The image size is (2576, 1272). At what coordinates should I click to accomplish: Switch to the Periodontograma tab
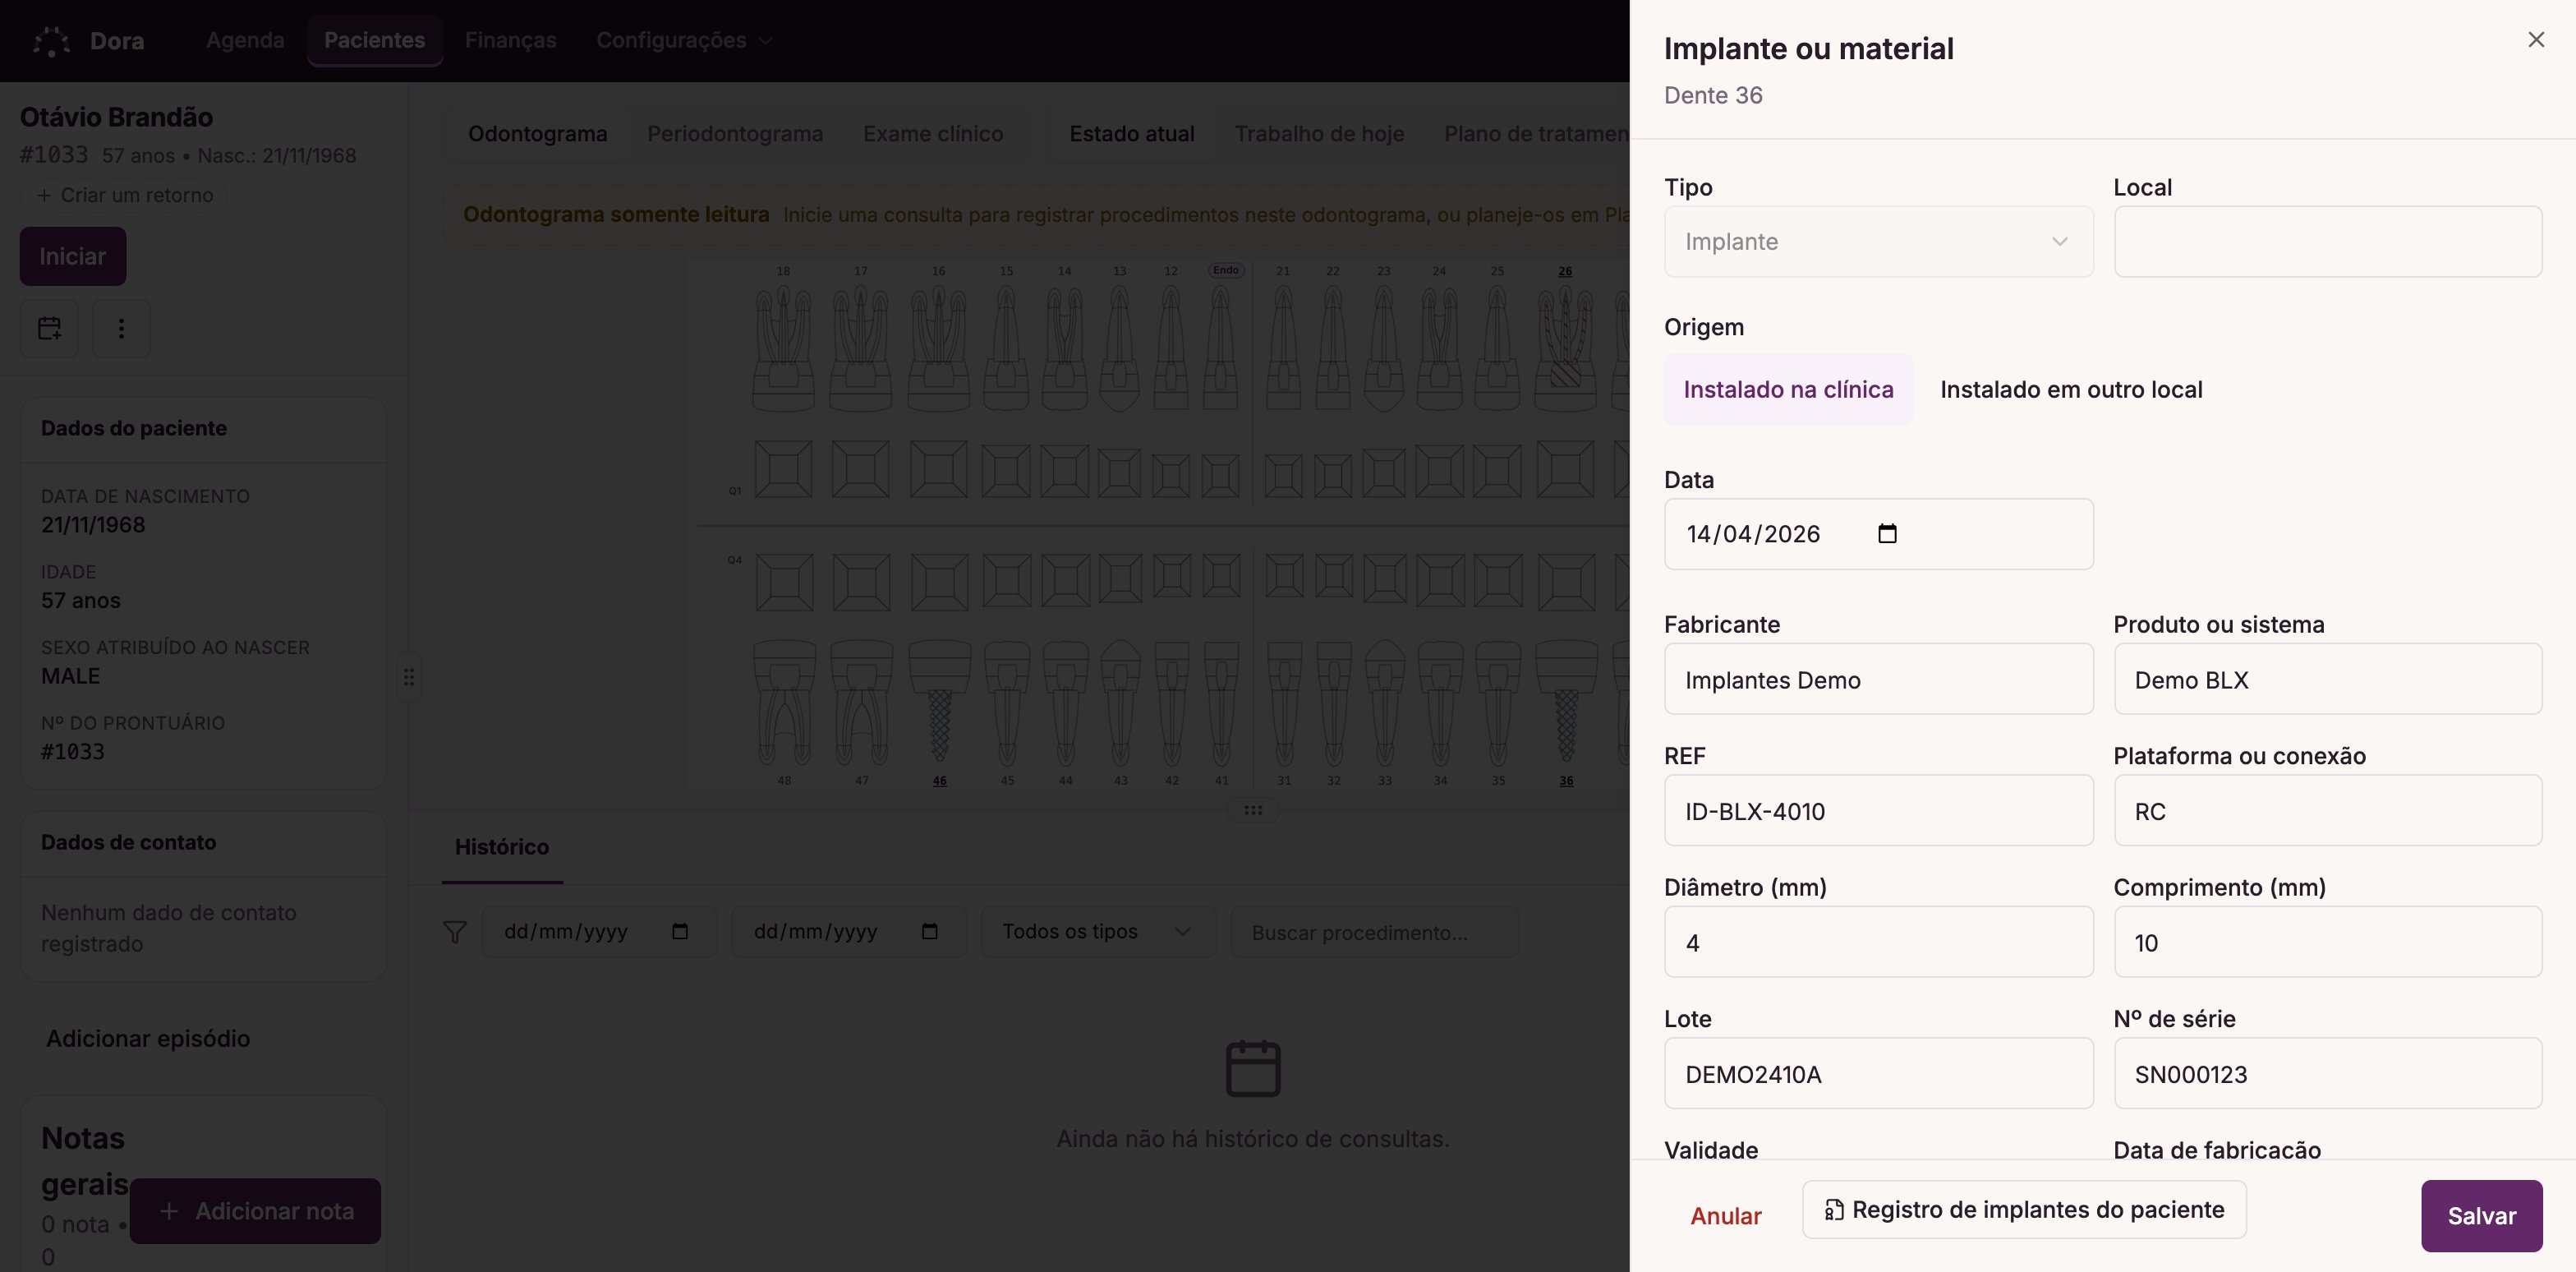[735, 134]
